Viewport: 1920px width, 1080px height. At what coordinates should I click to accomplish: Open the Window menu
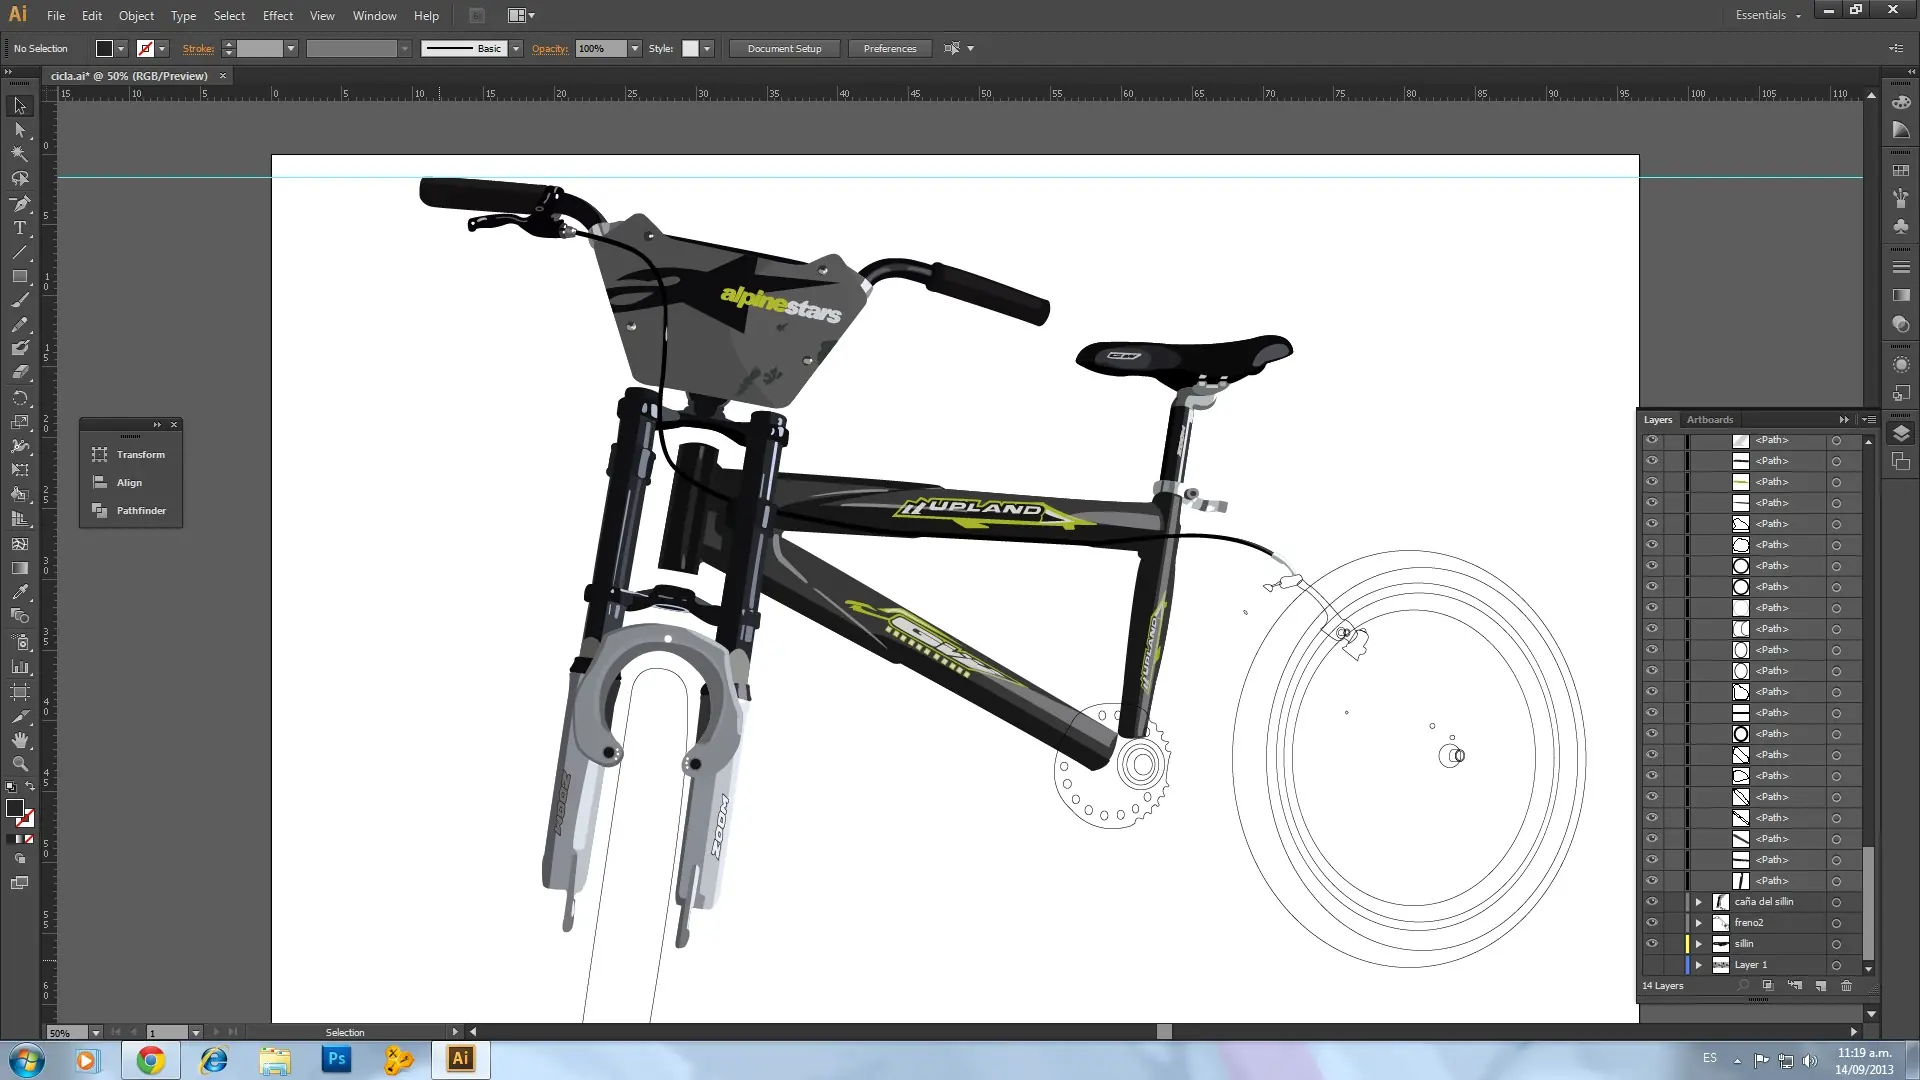374,16
